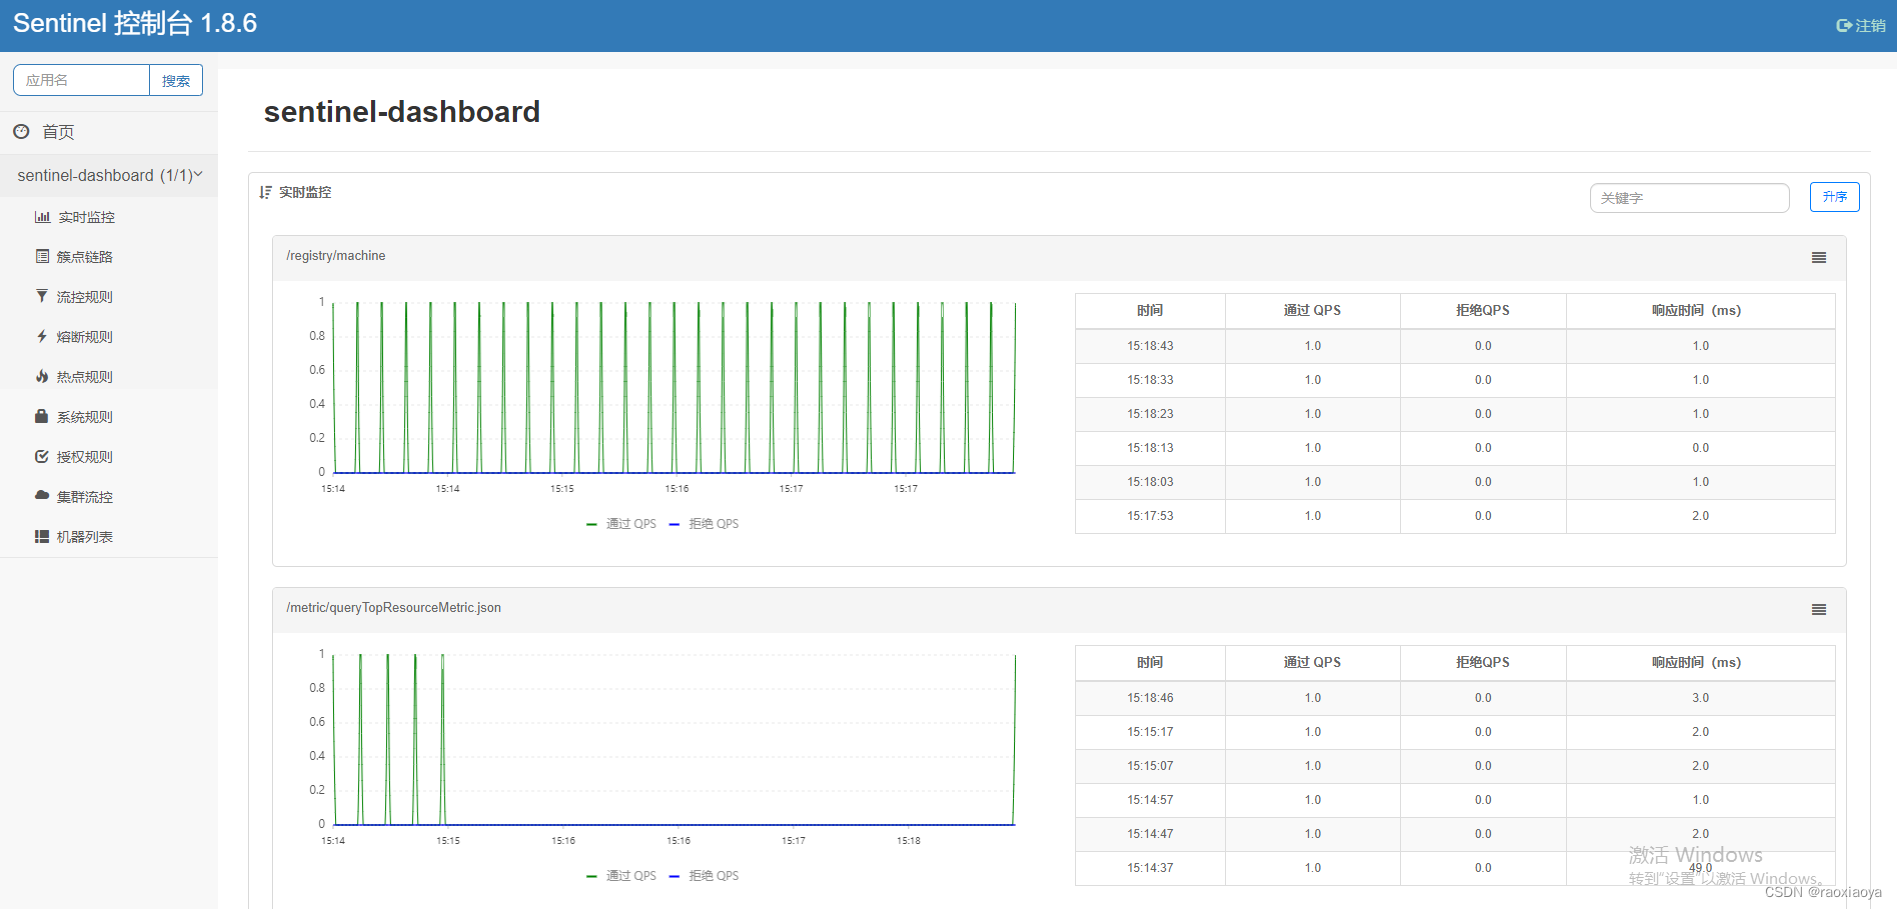This screenshot has width=1897, height=909.
Task: Click the 热点规则 flame icon
Action: click(x=42, y=376)
